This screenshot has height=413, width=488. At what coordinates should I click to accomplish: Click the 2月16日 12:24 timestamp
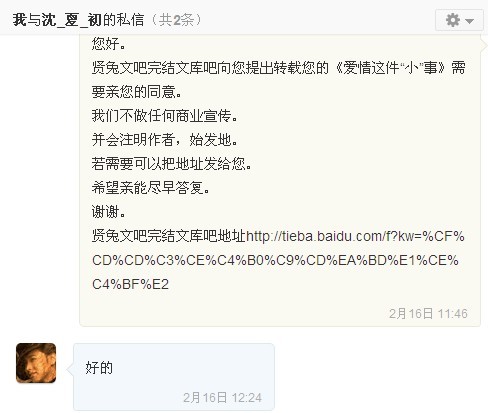222,398
